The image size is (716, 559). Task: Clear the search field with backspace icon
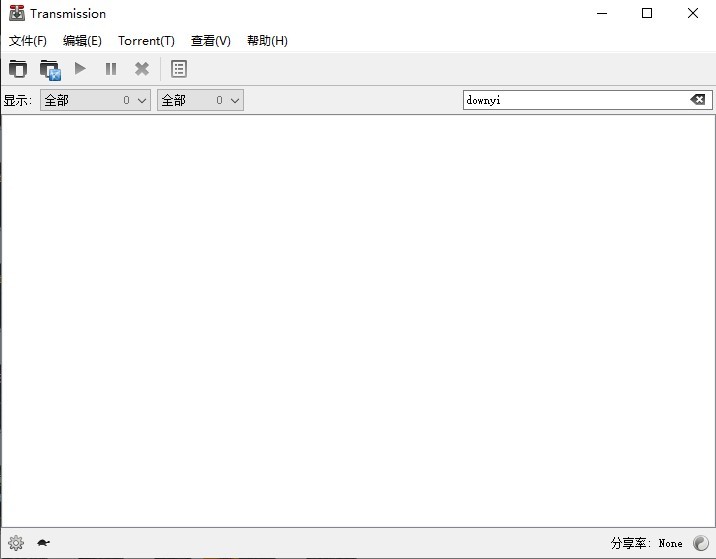698,100
